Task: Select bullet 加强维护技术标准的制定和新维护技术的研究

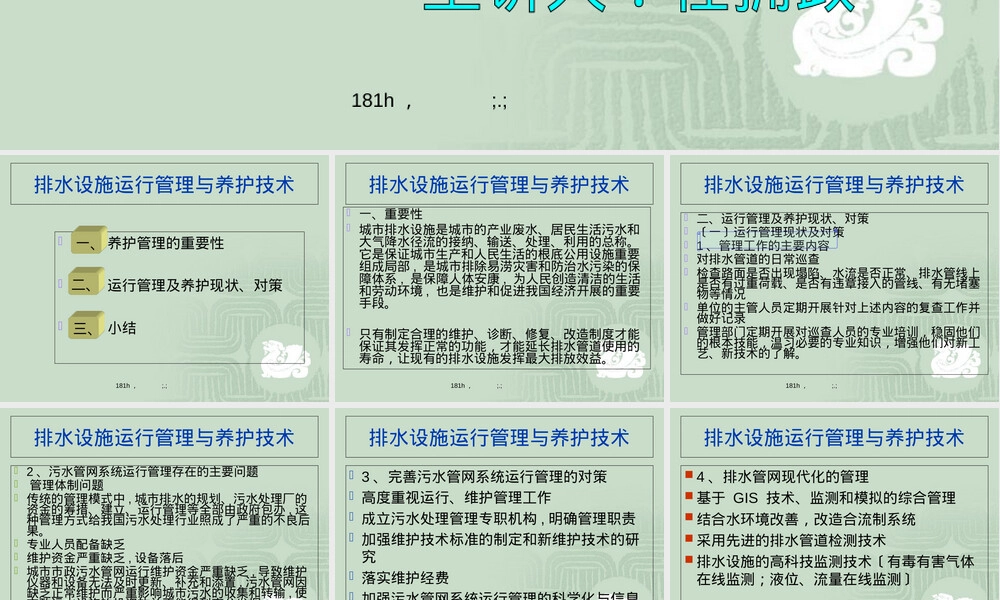Action: (500, 548)
